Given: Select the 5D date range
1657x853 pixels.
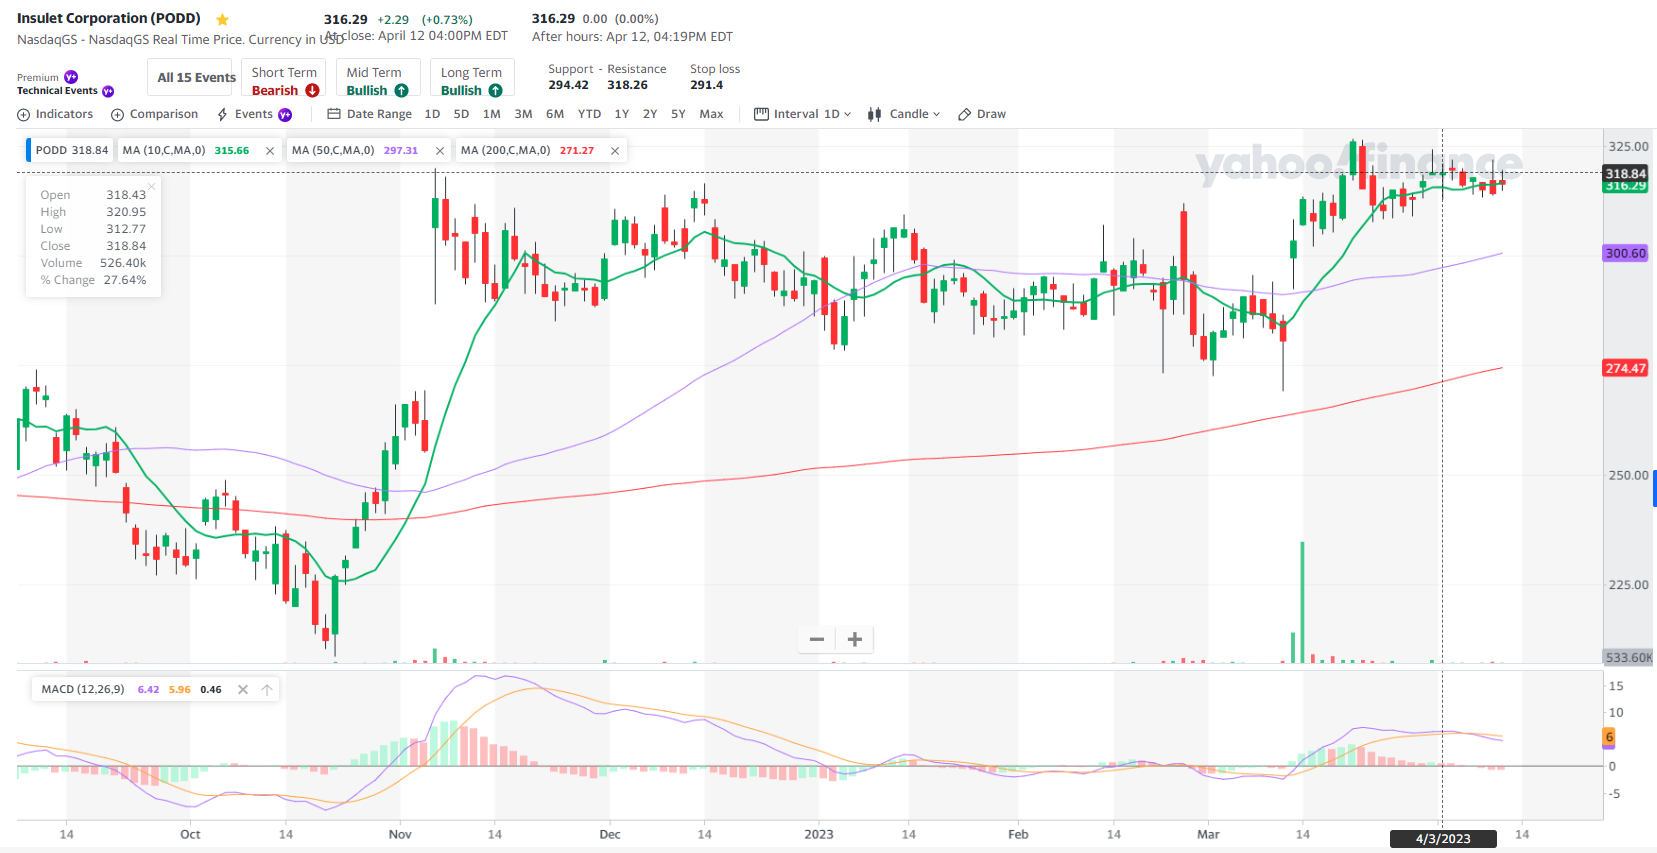Looking at the screenshot, I should coord(461,114).
